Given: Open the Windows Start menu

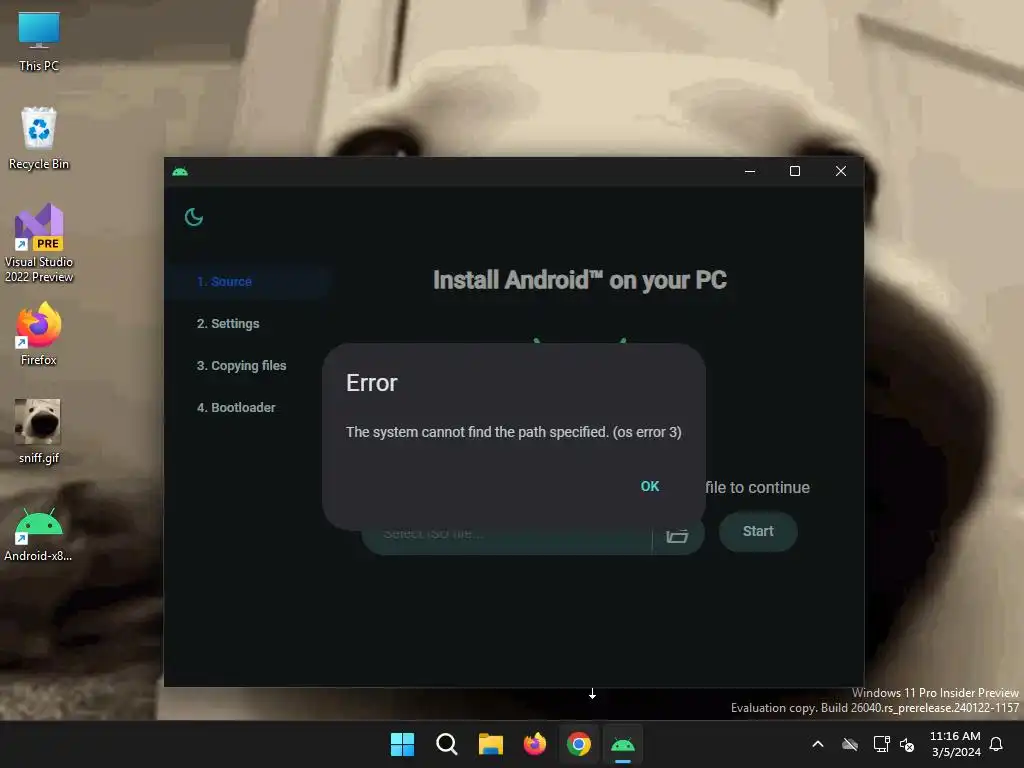Looking at the screenshot, I should (x=402, y=744).
